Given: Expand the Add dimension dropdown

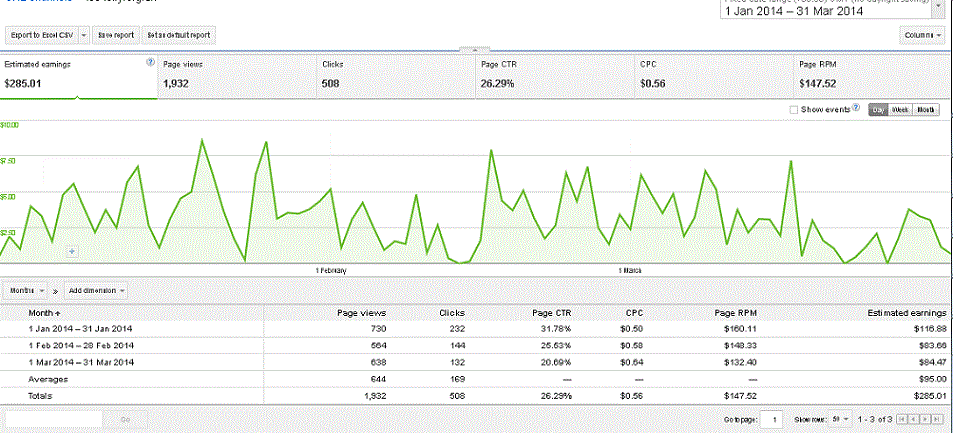Looking at the screenshot, I should tap(97, 291).
